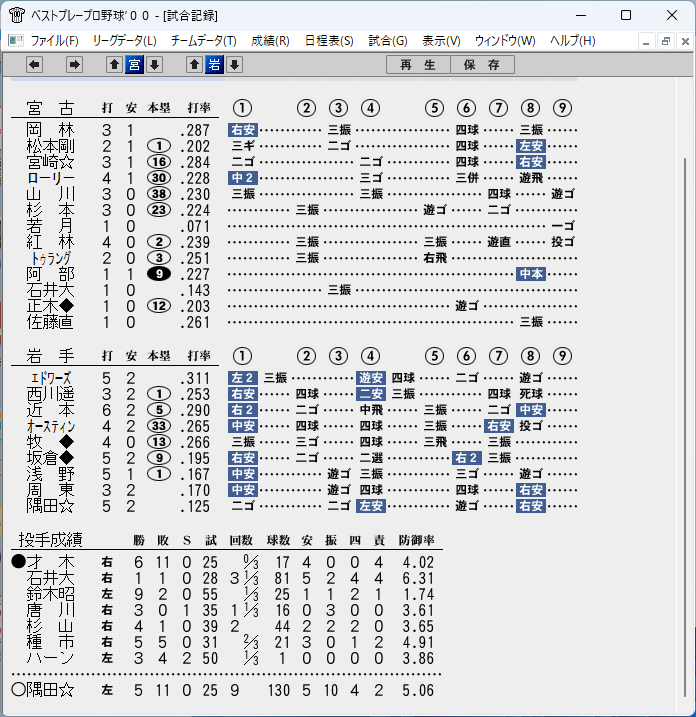The image size is (696, 717).
Task: Click the 保存 save button
Action: [482, 64]
